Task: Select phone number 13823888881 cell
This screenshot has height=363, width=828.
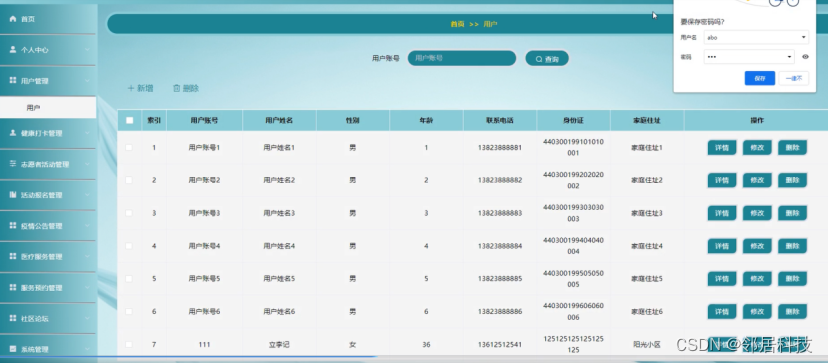Action: [500, 148]
